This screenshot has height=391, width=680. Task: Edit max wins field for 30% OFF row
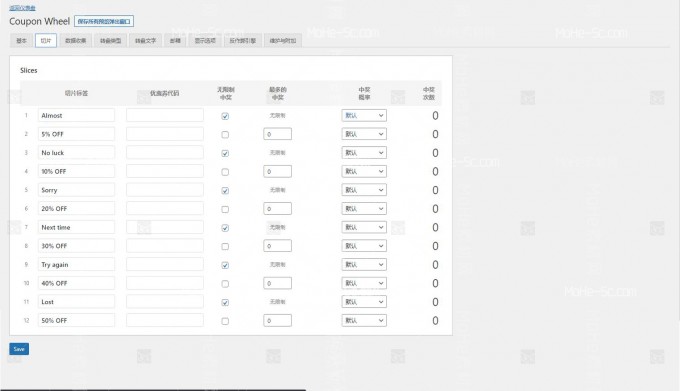click(x=278, y=246)
